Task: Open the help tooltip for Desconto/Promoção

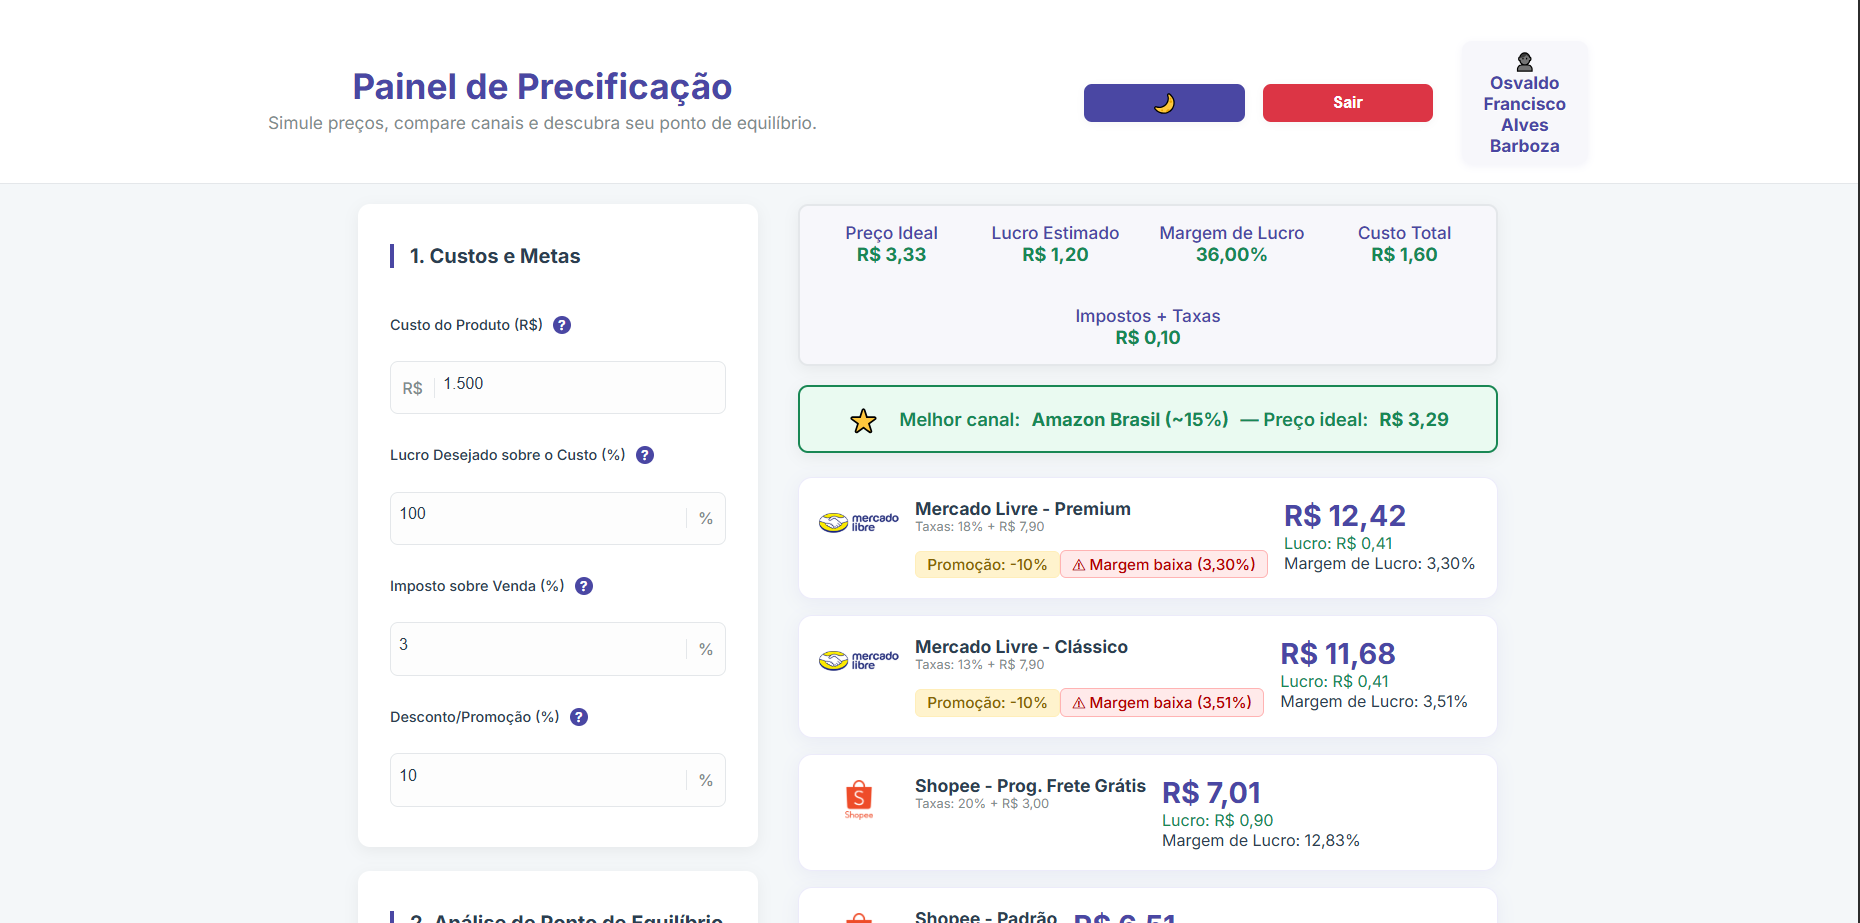Action: click(x=578, y=717)
